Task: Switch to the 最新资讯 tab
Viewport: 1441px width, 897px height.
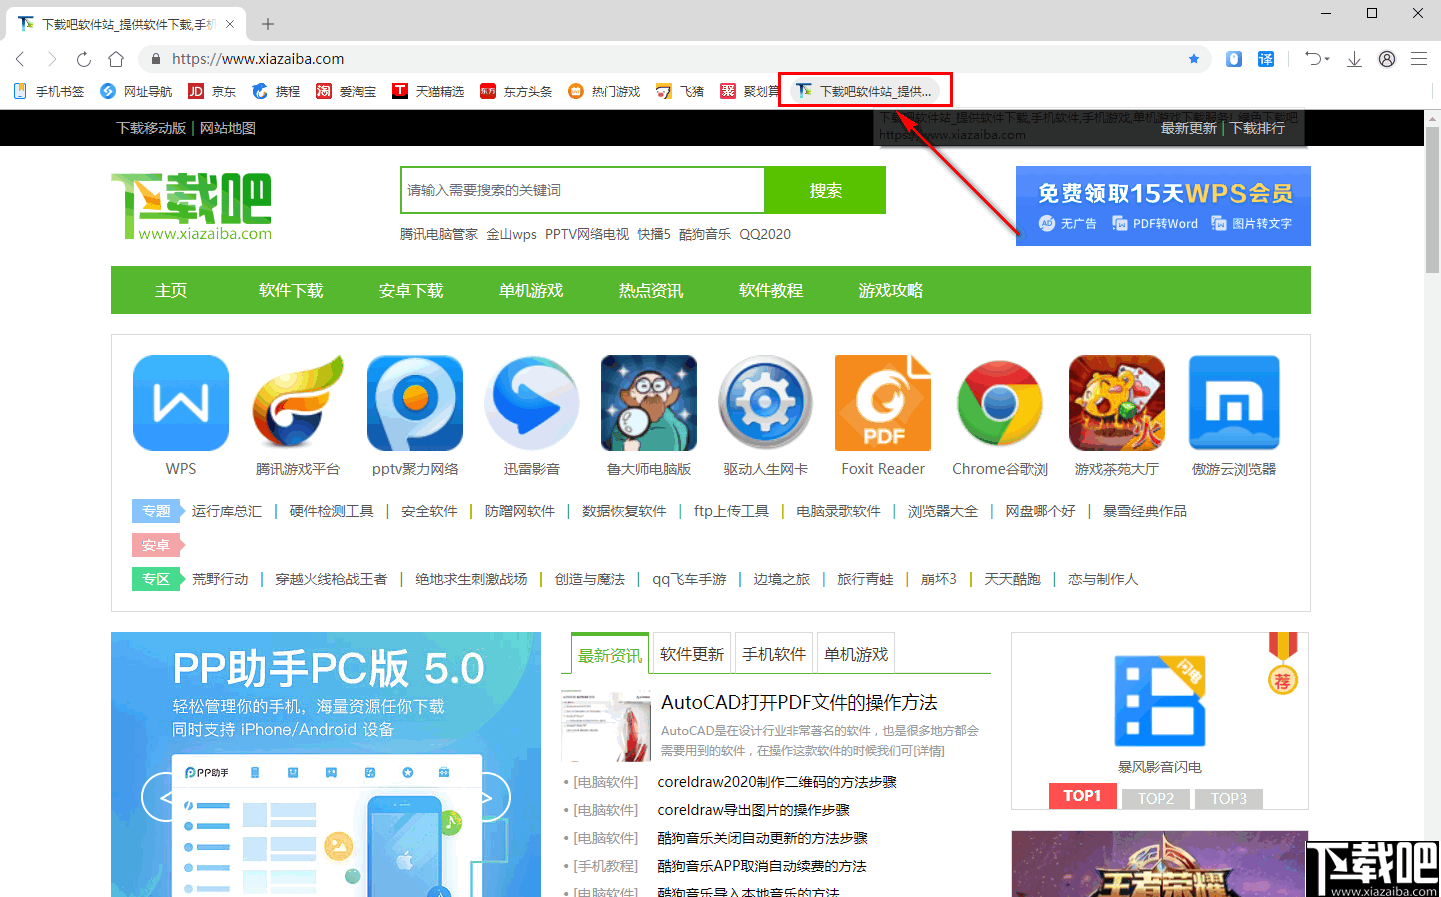Action: (x=610, y=654)
